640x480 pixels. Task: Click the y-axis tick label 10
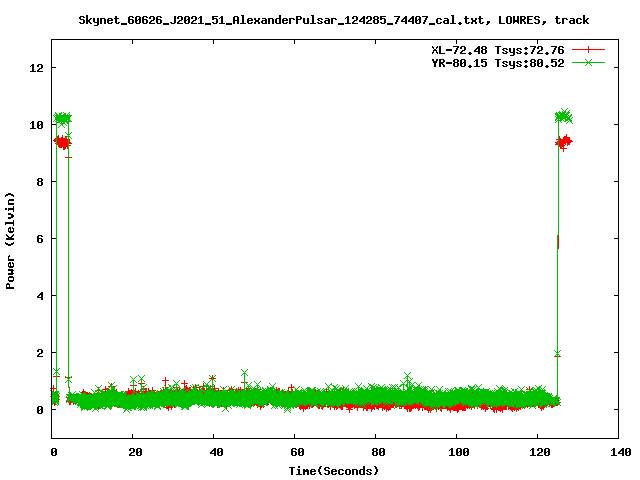[36, 124]
